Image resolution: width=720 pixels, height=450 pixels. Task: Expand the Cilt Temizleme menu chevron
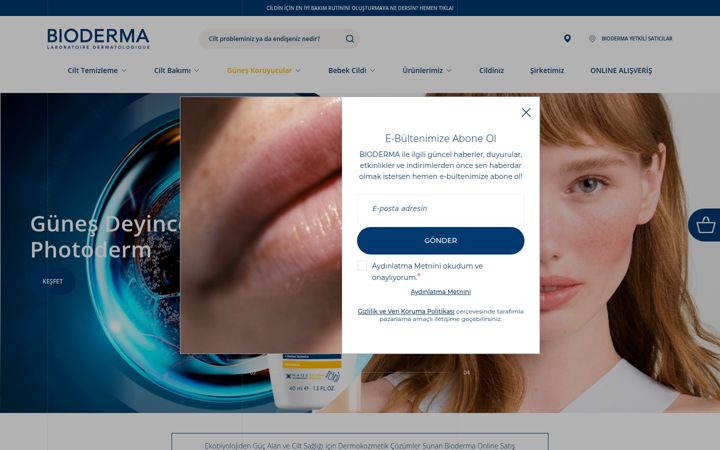click(x=124, y=71)
